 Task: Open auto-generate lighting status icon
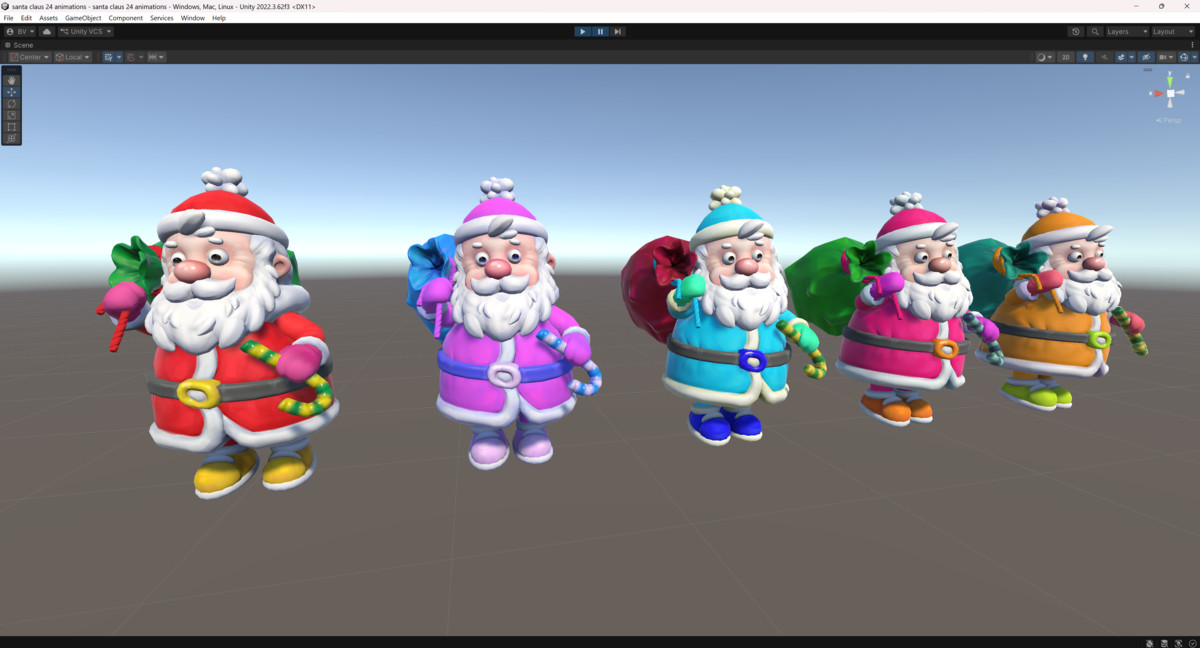(x=1178, y=643)
